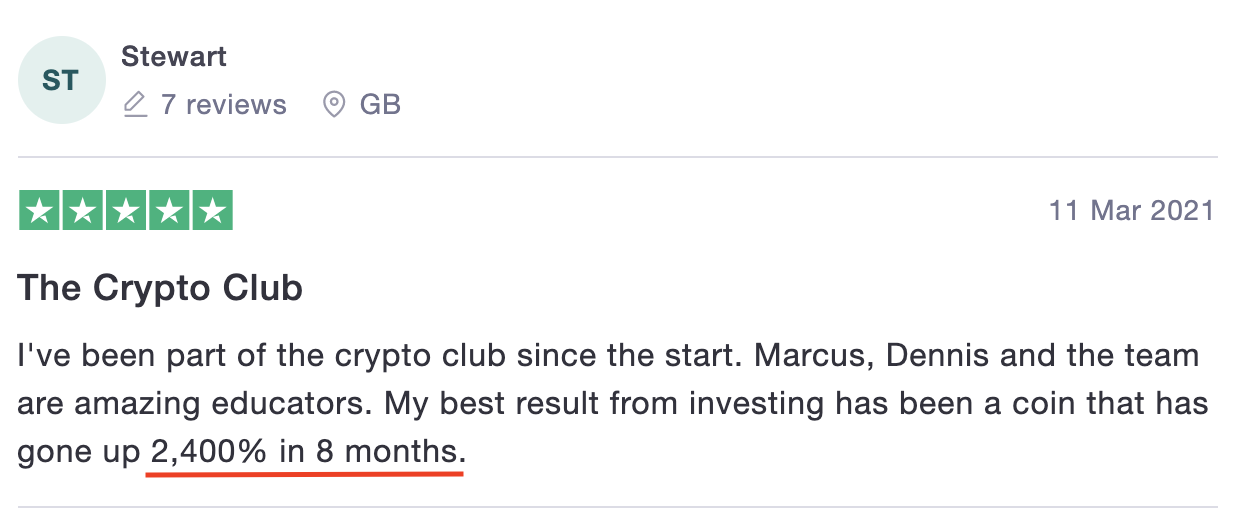Screen dimensions: 1248x532
Task: Click the fifth green star
Action: pyautogui.click(x=212, y=210)
